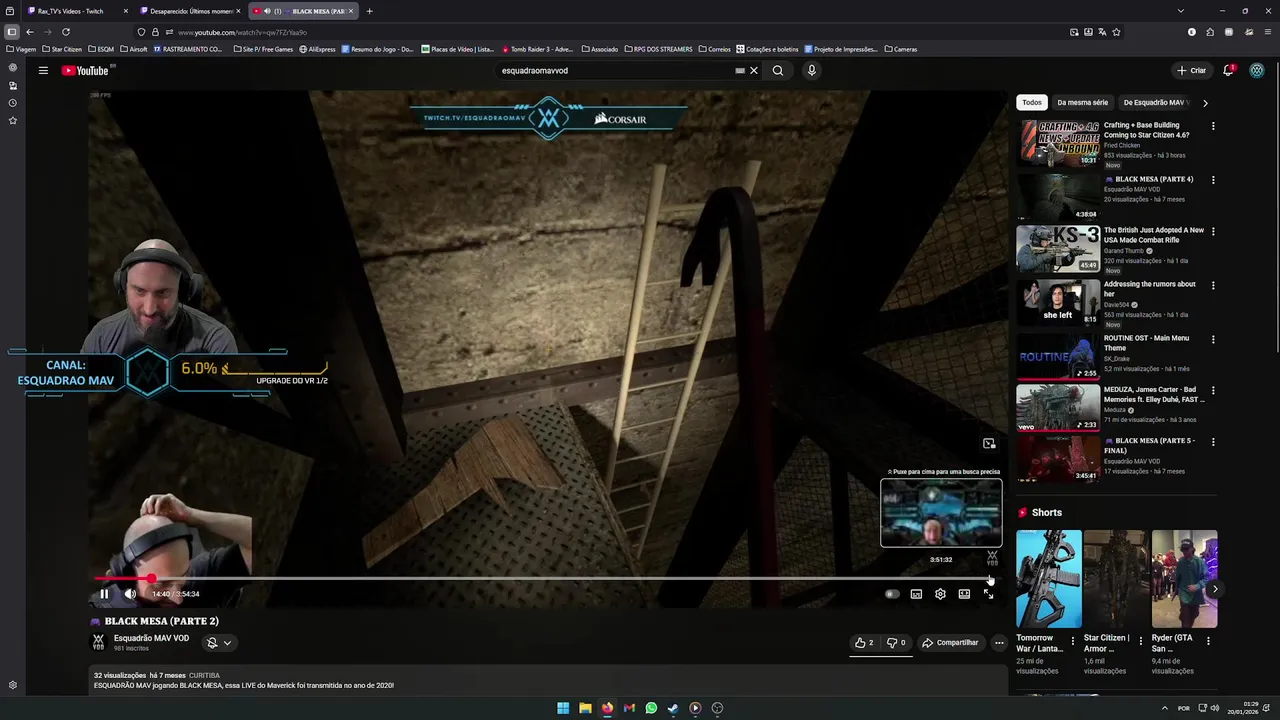Open the player settings gear
Screen dimensions: 1280x720
click(940, 594)
